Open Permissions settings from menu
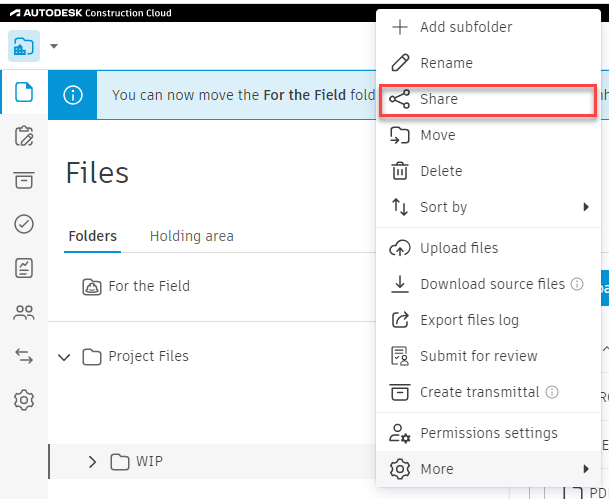This screenshot has width=609, height=499. pyautogui.click(x=489, y=433)
